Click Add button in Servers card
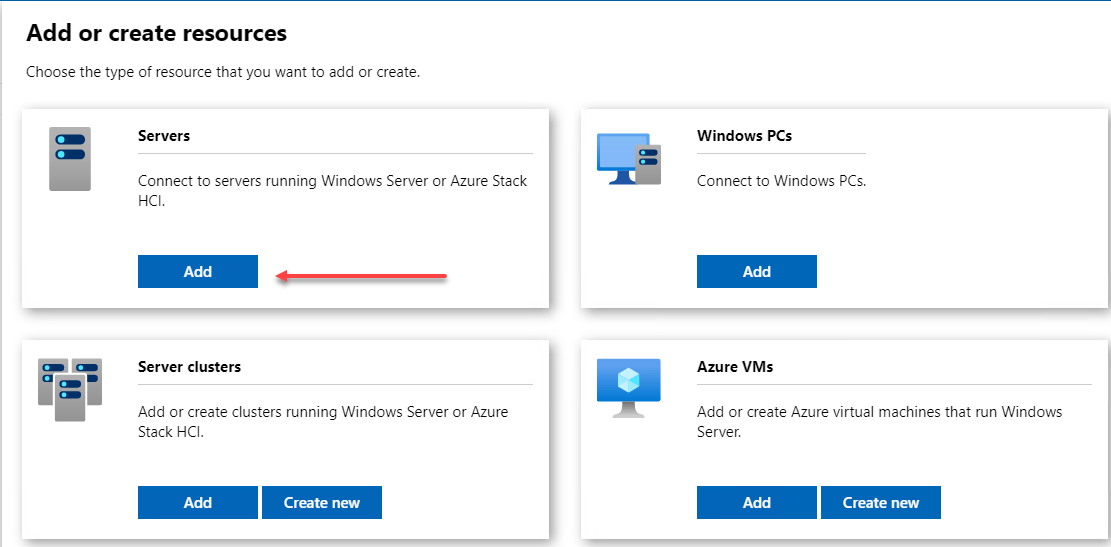The image size is (1111, 547). (198, 271)
